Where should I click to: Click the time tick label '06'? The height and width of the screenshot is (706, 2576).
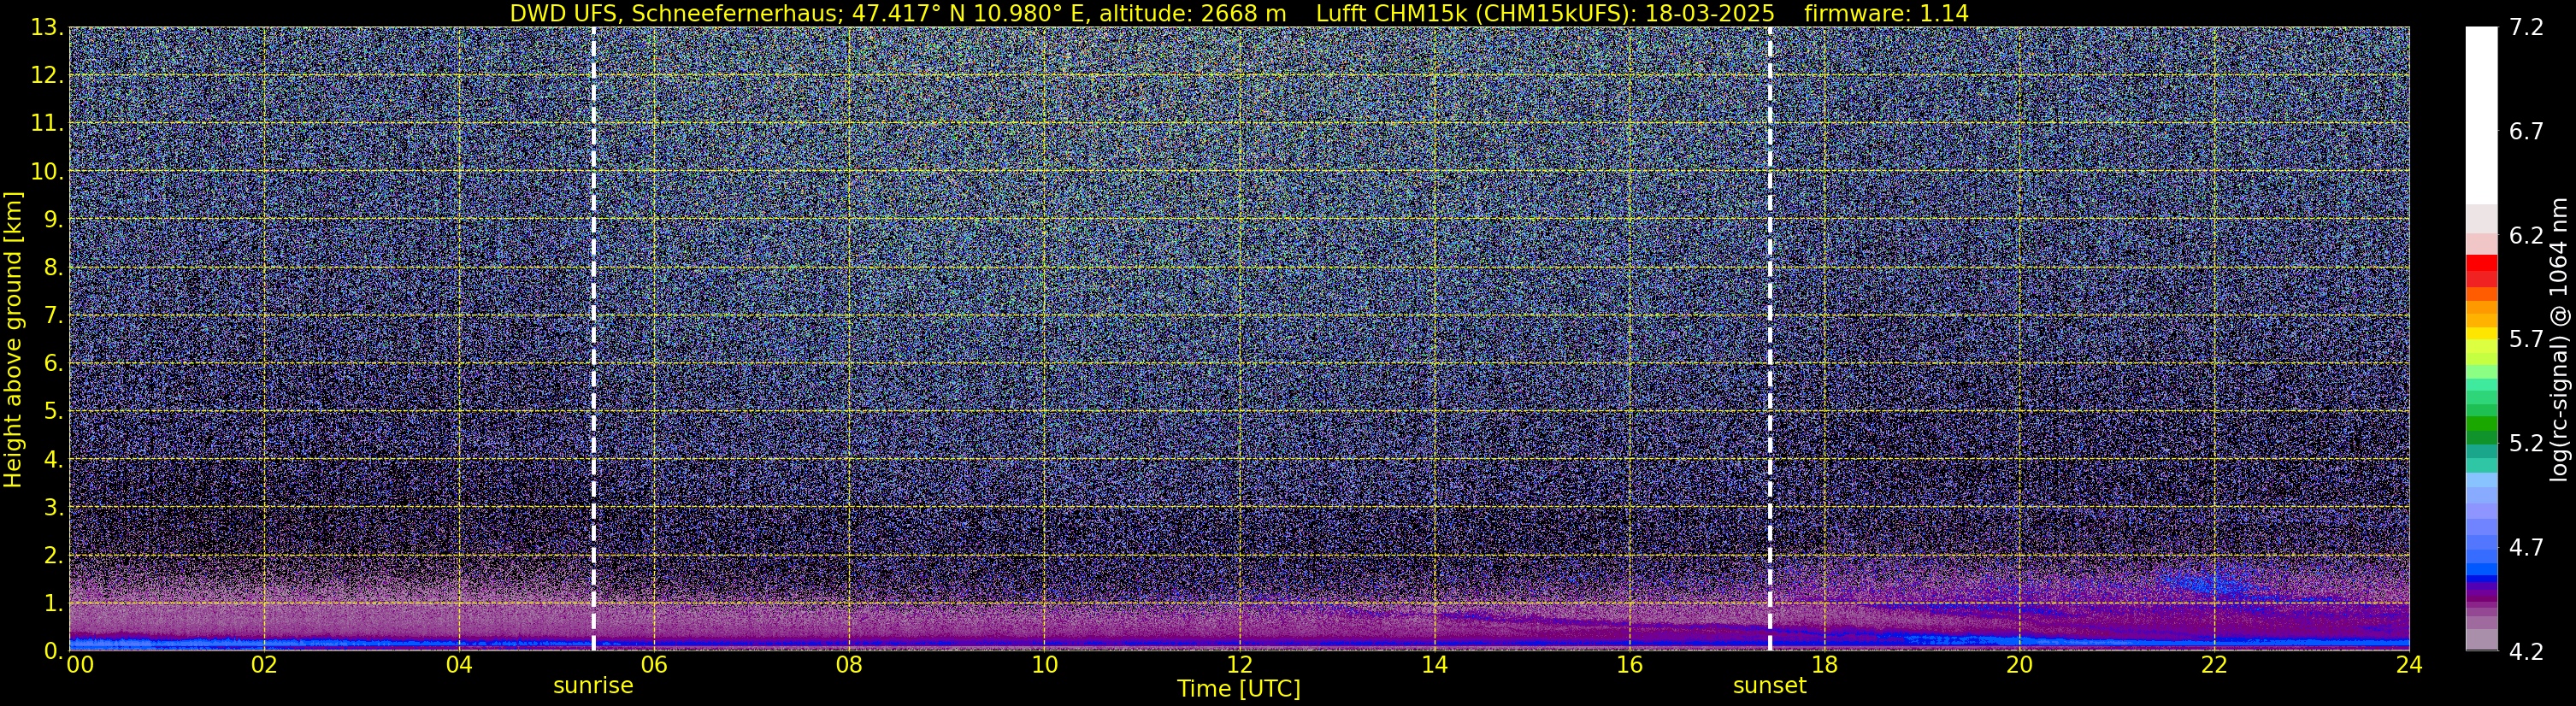654,665
